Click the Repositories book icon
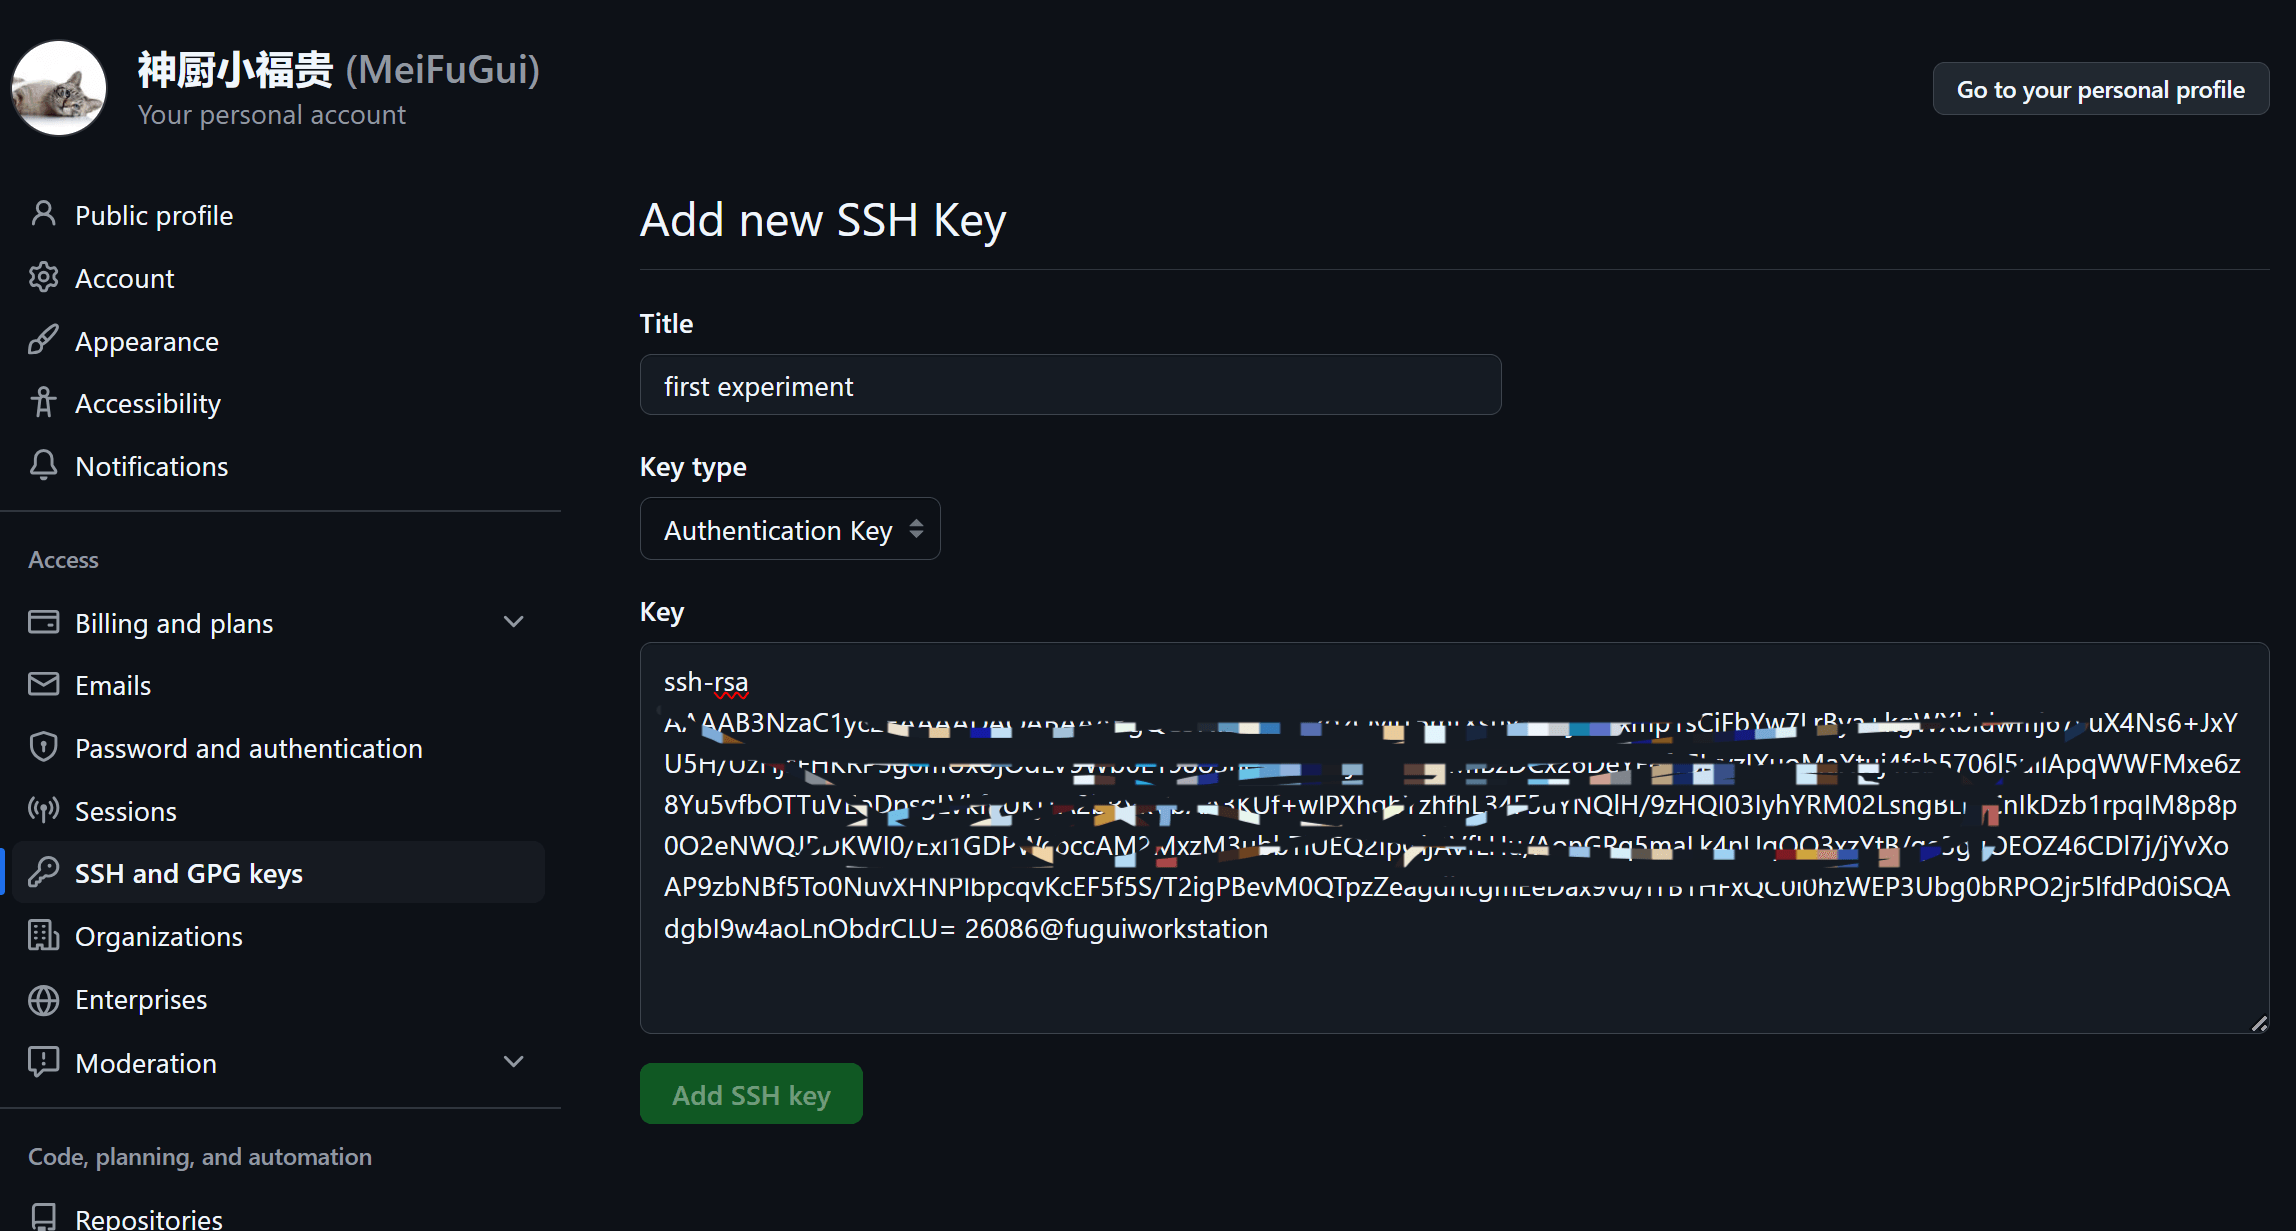This screenshot has width=2296, height=1231. (x=43, y=1218)
